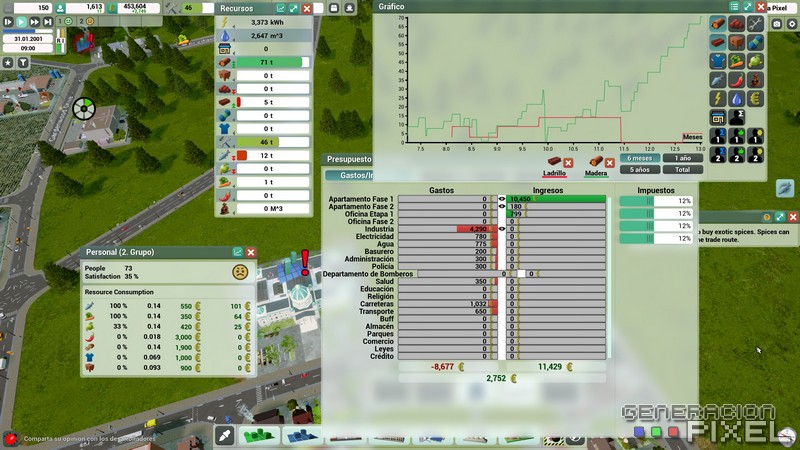Screen dimensions: 800x450
Task: Adjust tax slider on Apartamento Fase 1 row
Action: tap(656, 201)
